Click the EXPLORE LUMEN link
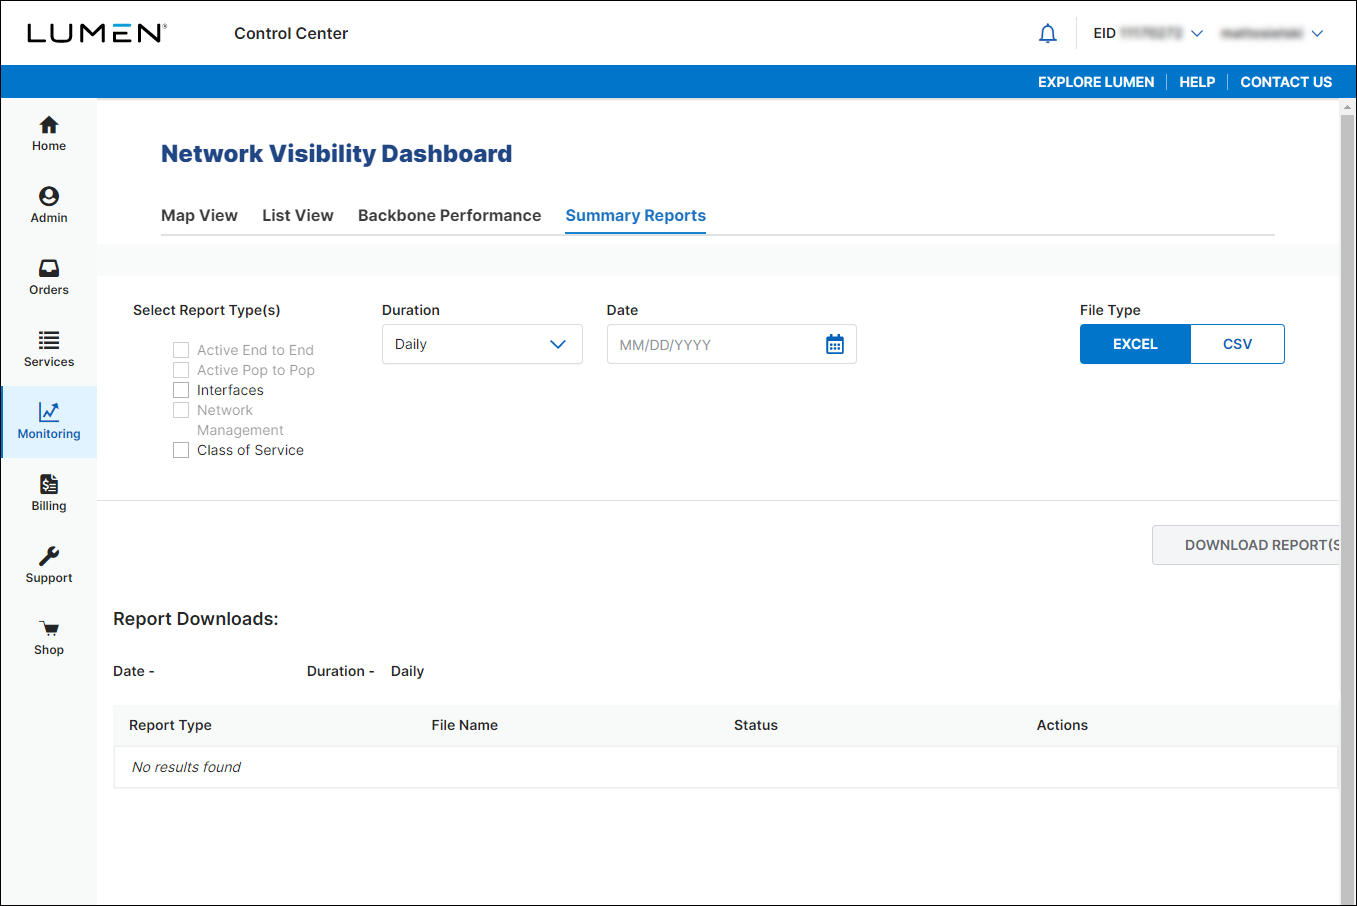Viewport: 1357px width, 906px height. coord(1096,82)
